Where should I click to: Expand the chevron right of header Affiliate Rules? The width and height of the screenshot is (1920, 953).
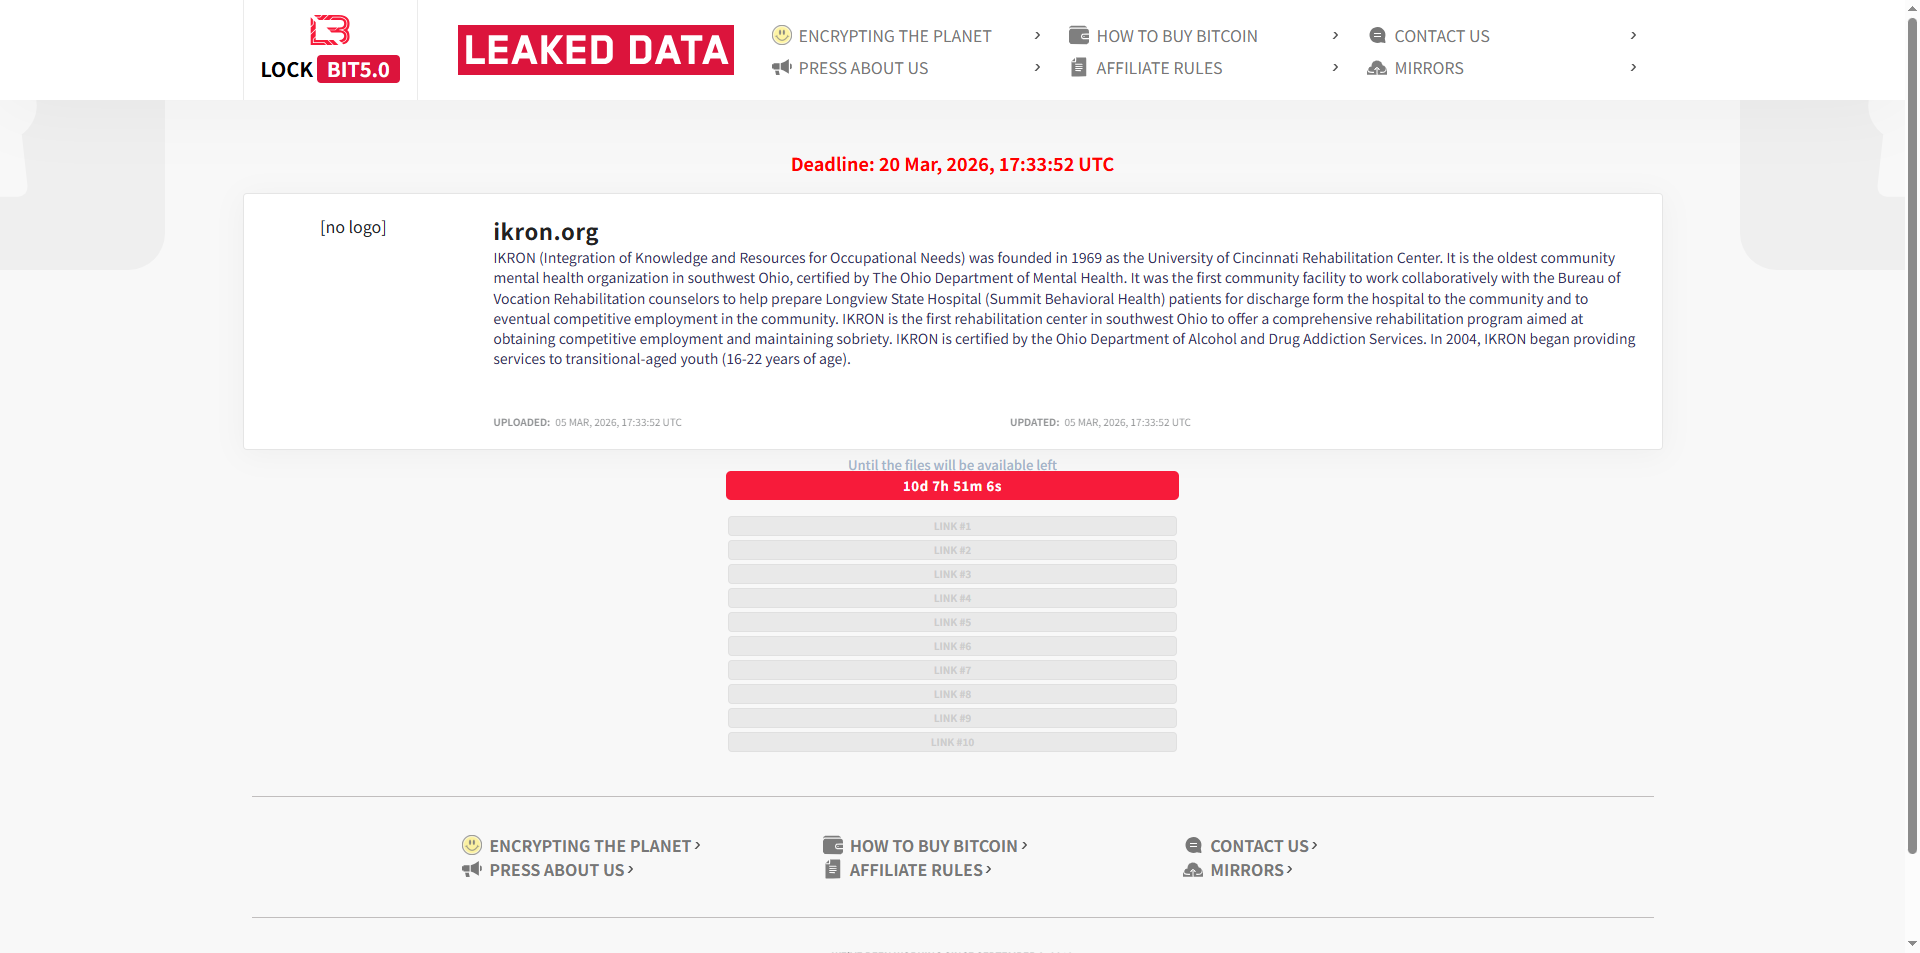1335,68
